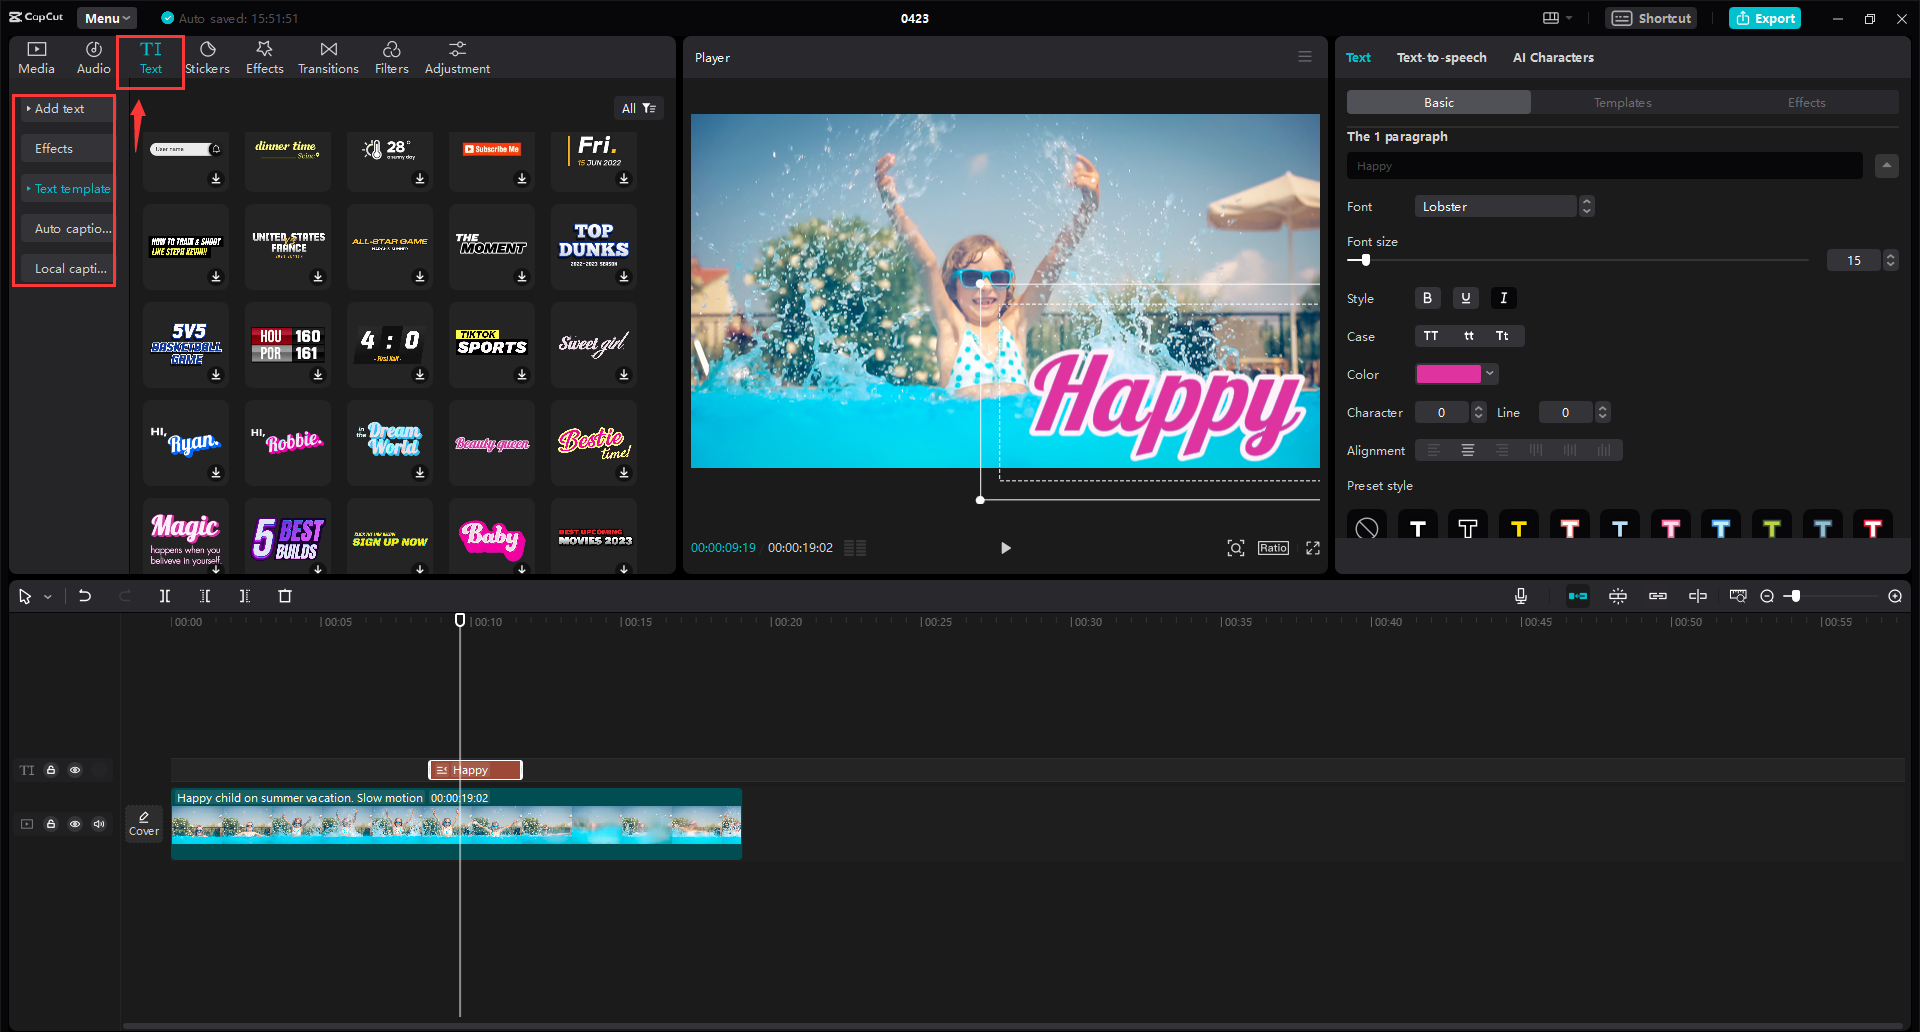Select the Happy text clip on timeline

(x=475, y=770)
